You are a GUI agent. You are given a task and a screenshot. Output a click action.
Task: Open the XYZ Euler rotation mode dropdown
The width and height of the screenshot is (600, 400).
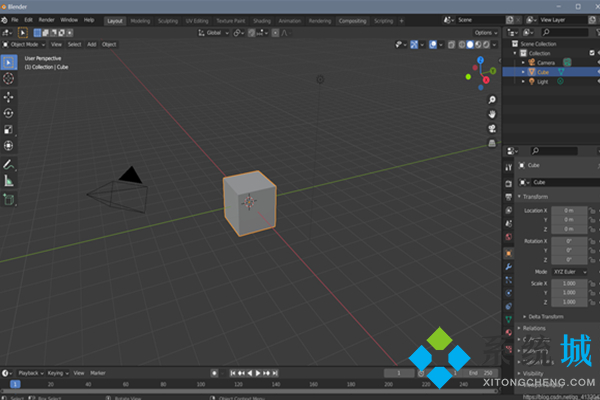click(570, 272)
